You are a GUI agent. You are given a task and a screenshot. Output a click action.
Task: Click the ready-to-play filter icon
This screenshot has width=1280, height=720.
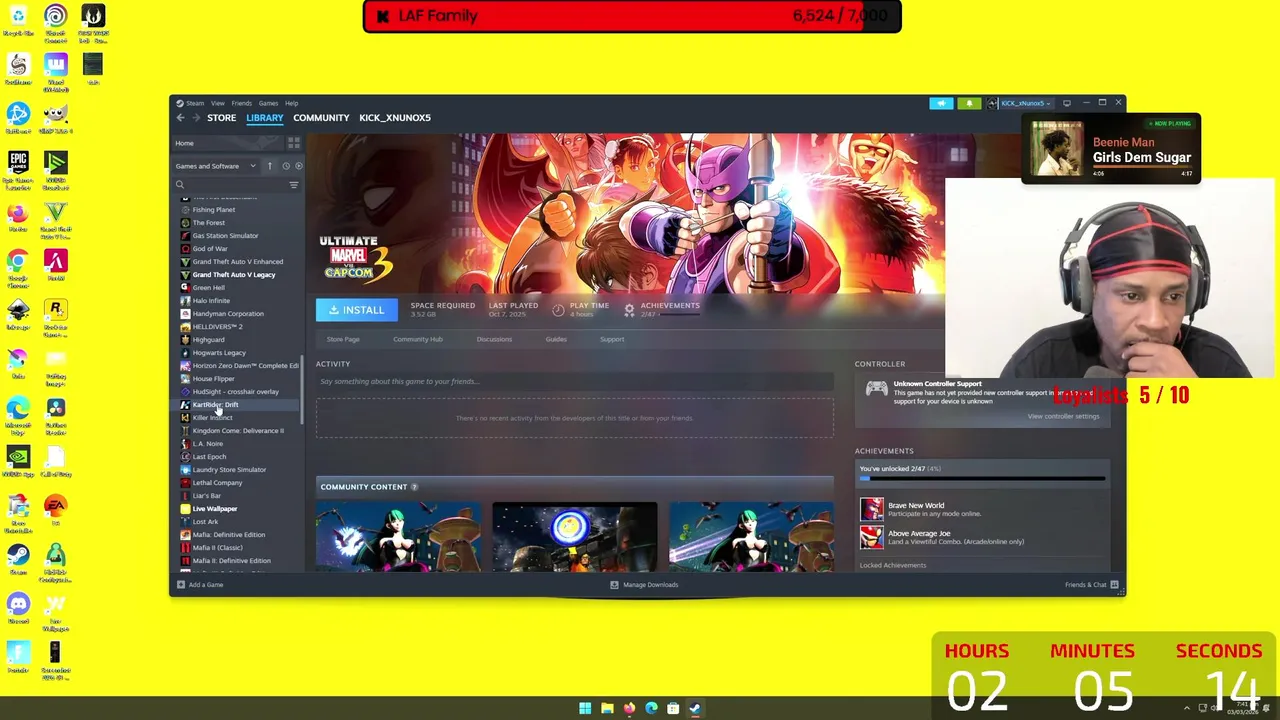298,166
